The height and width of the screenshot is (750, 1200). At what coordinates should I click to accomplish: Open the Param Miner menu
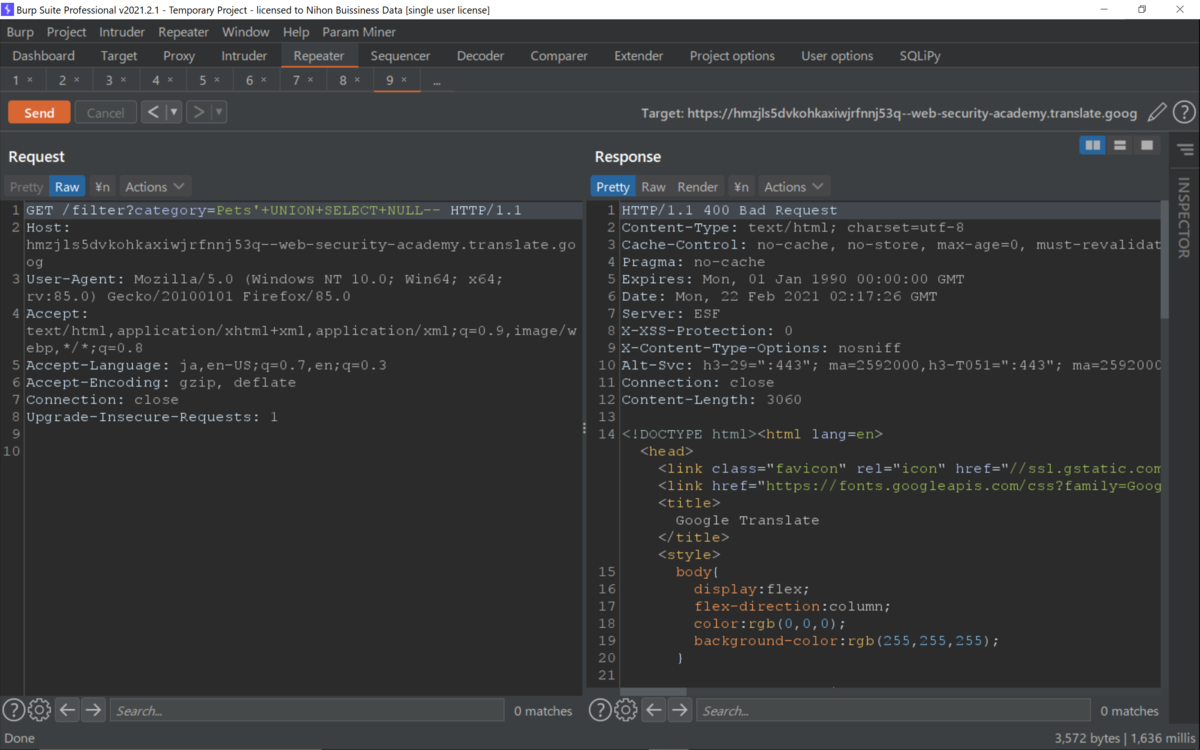[359, 32]
